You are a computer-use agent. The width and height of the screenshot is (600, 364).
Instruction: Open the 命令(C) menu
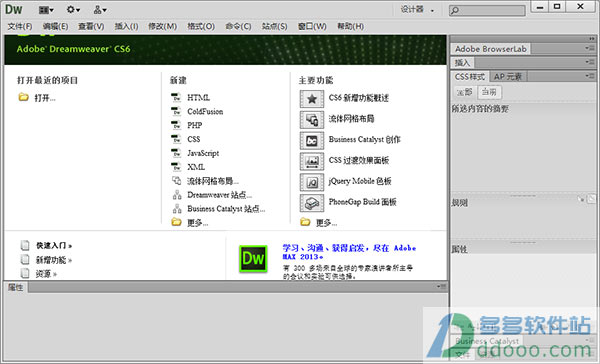point(238,26)
